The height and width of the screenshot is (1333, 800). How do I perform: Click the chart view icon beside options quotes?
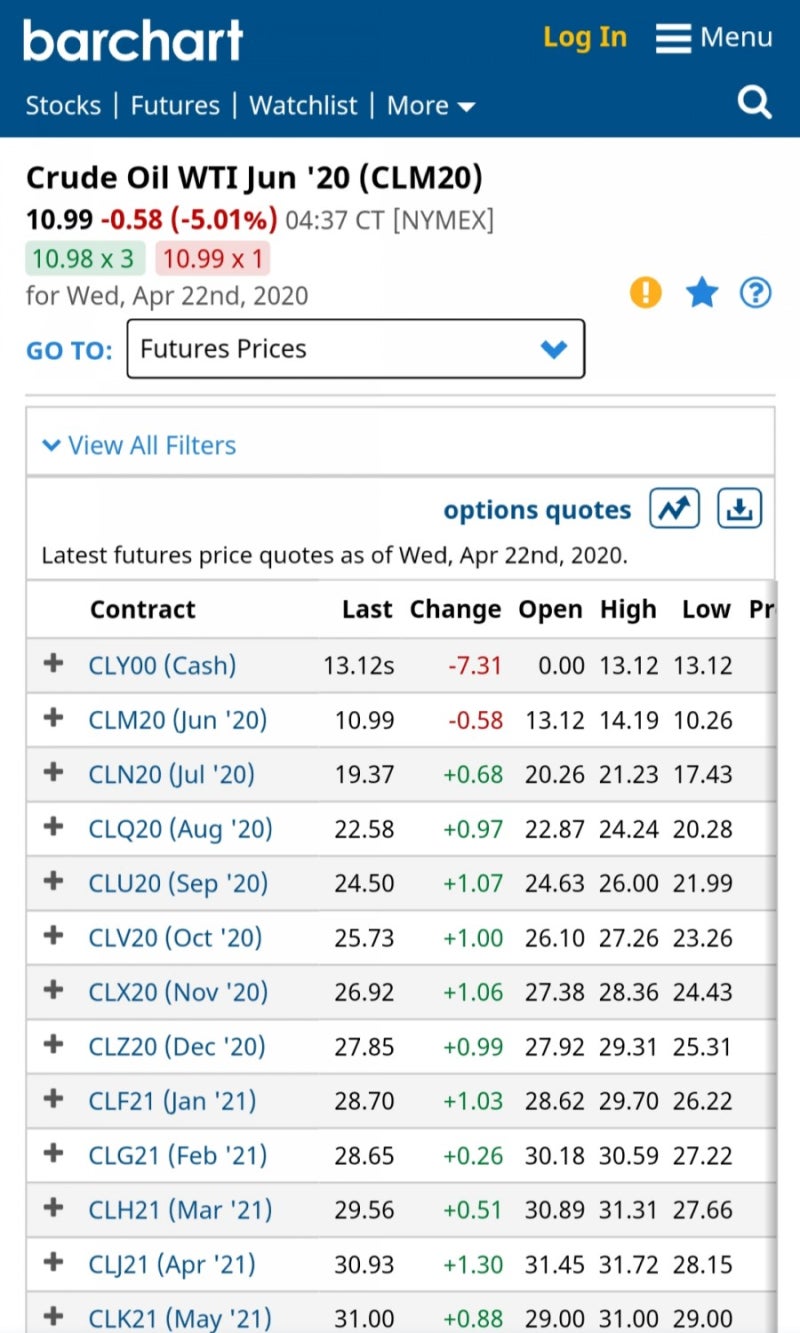pos(674,509)
